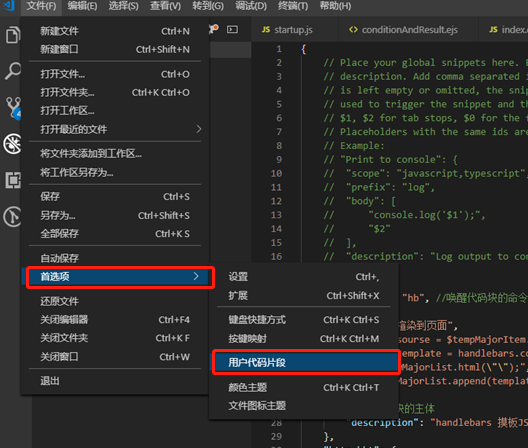Image resolution: width=528 pixels, height=448 pixels.
Task: Choose 保存 menu entry
Action: [x=114, y=197]
